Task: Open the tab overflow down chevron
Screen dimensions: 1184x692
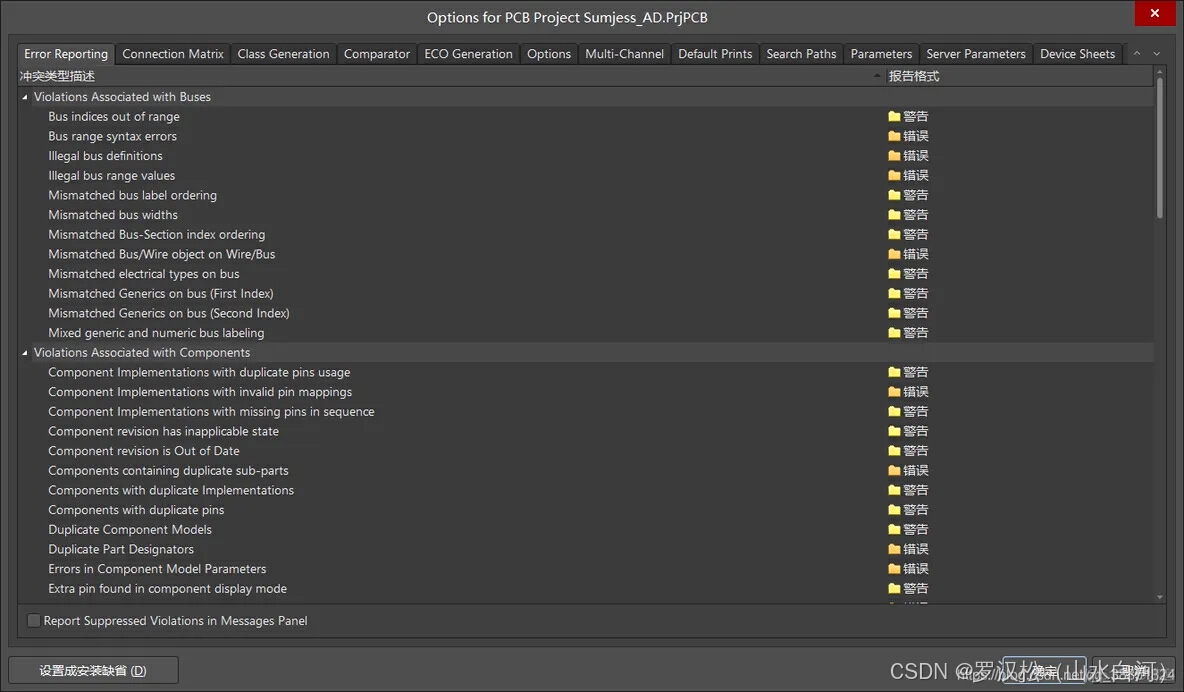Action: 1156,54
